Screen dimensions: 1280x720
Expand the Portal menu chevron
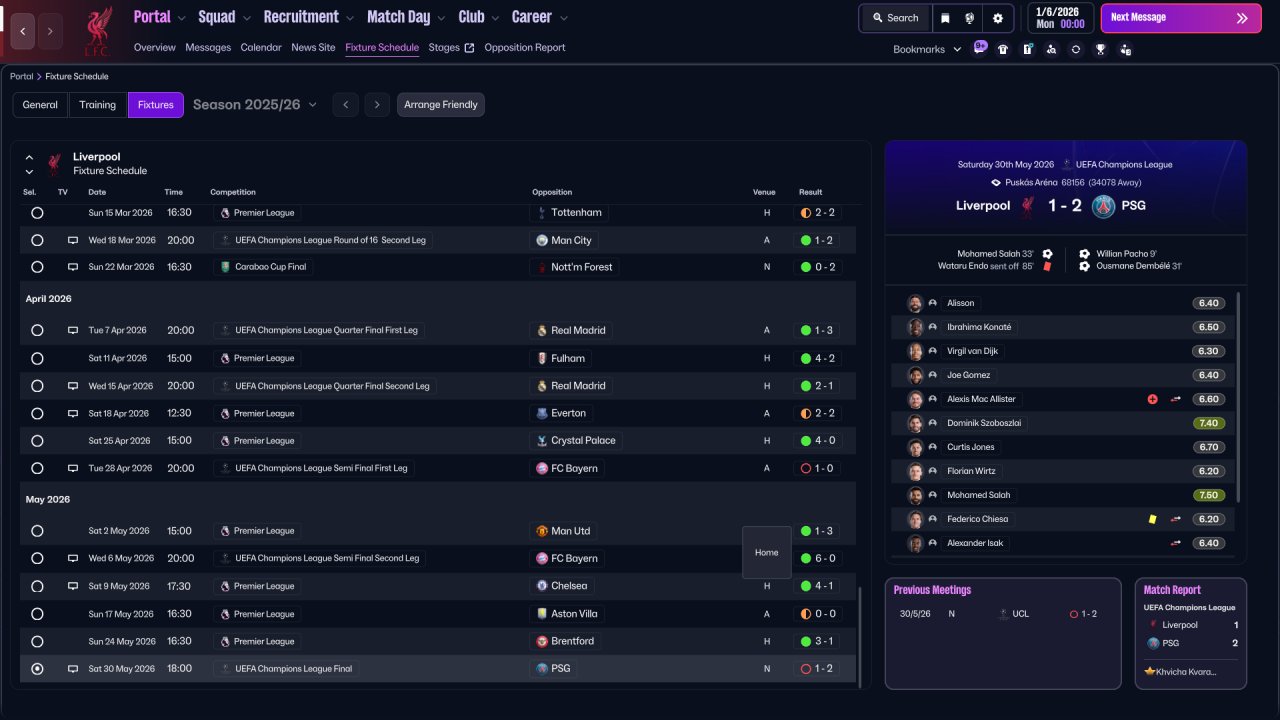tap(181, 18)
